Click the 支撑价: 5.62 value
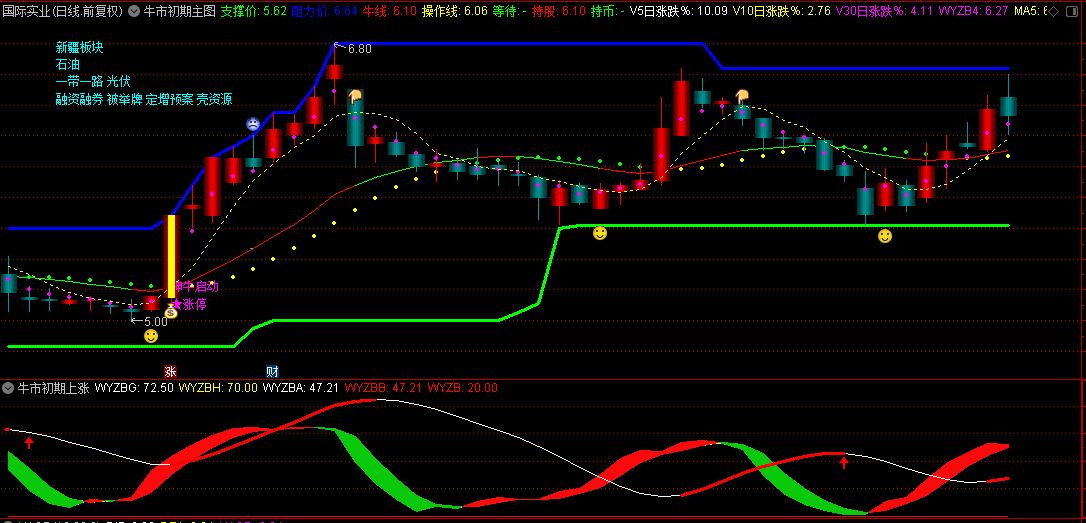The image size is (1086, 523). click(254, 11)
